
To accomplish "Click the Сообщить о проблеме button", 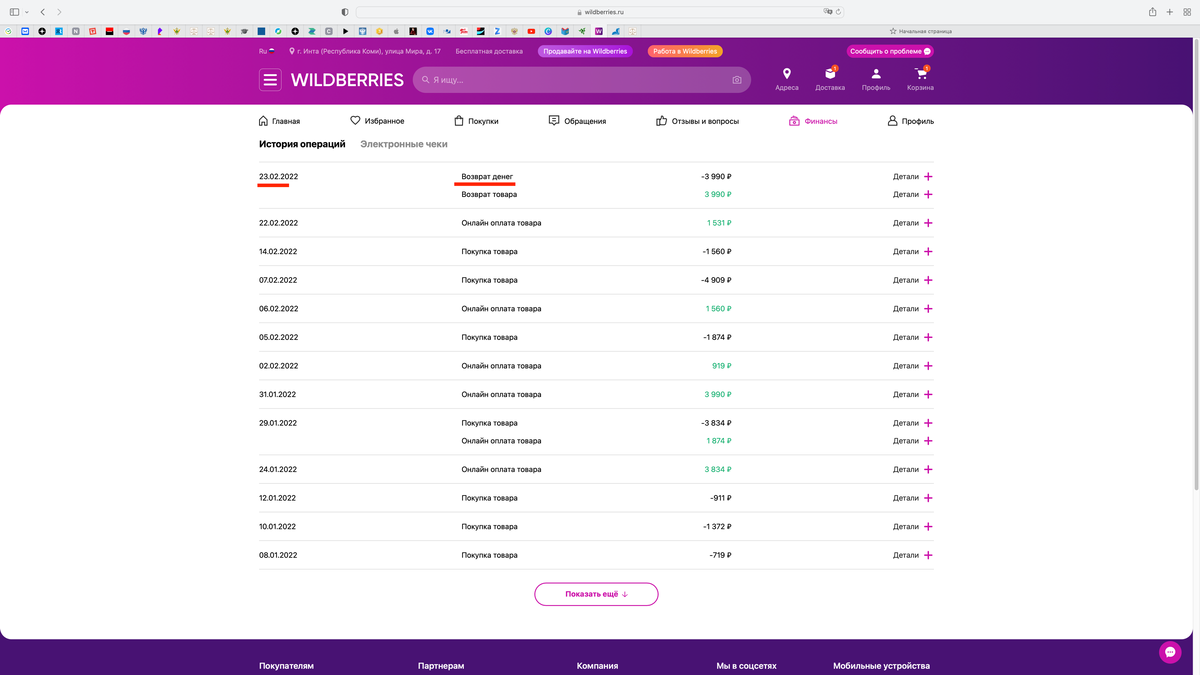I will tap(890, 51).
